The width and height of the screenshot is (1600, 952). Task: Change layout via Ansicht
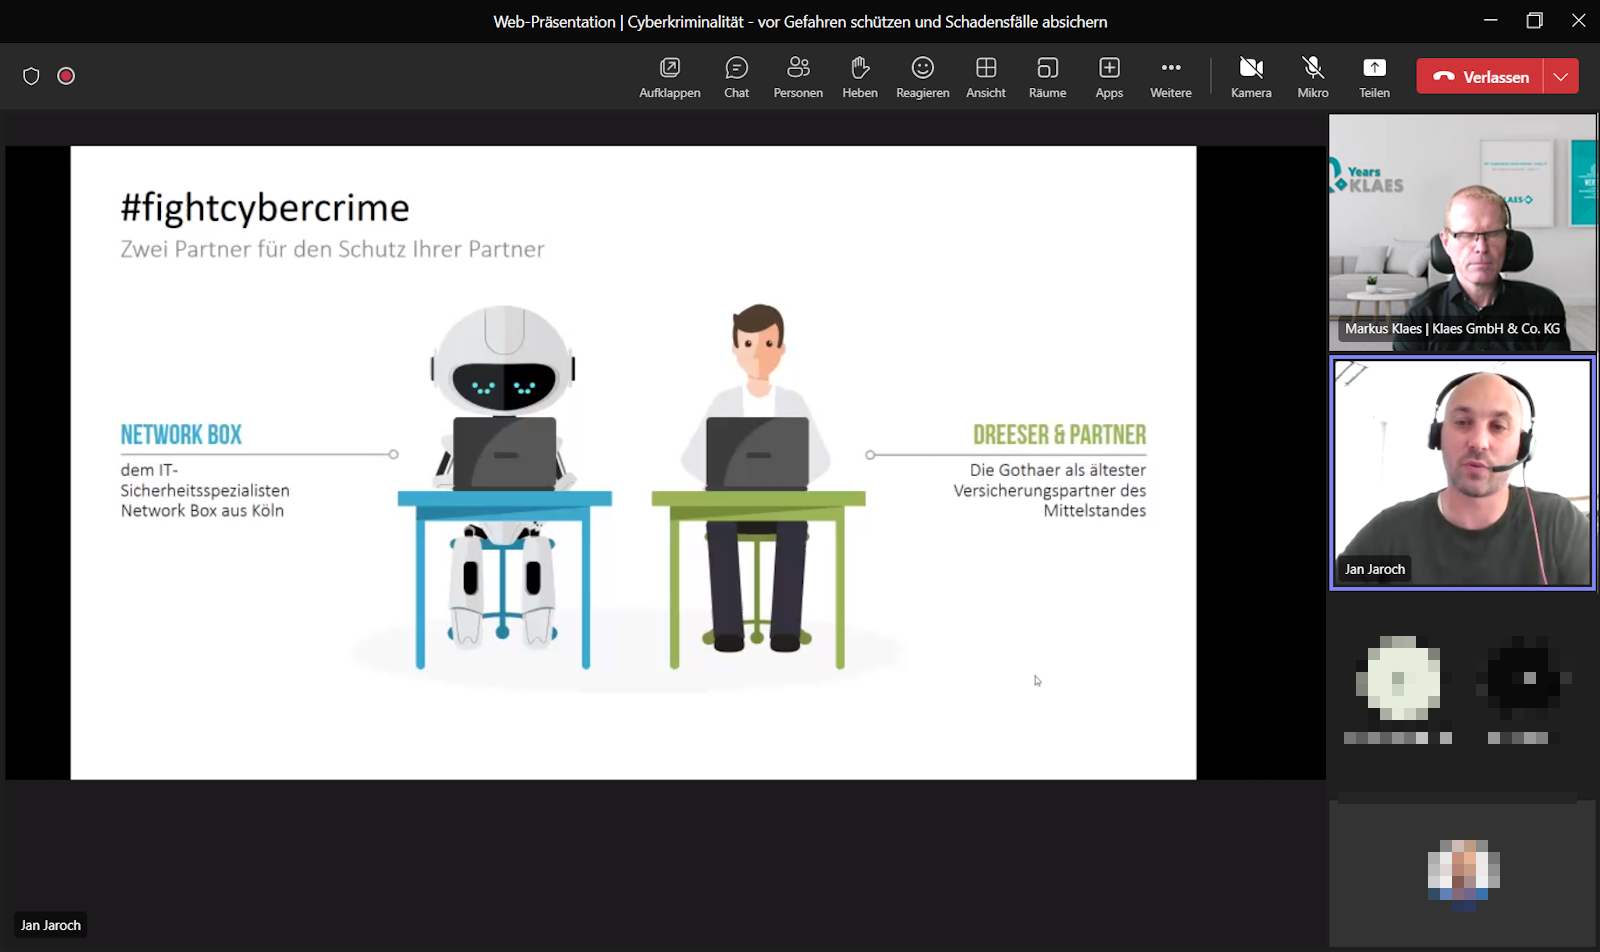[x=986, y=77]
